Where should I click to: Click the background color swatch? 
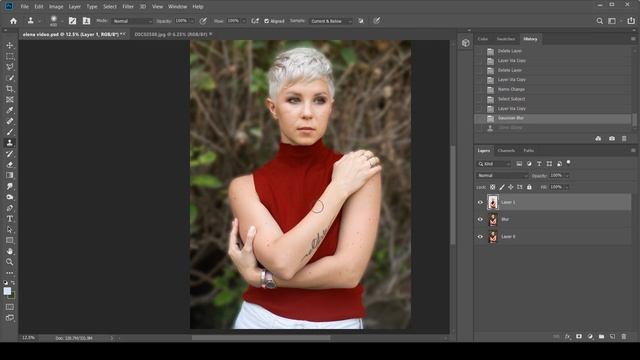12,295
